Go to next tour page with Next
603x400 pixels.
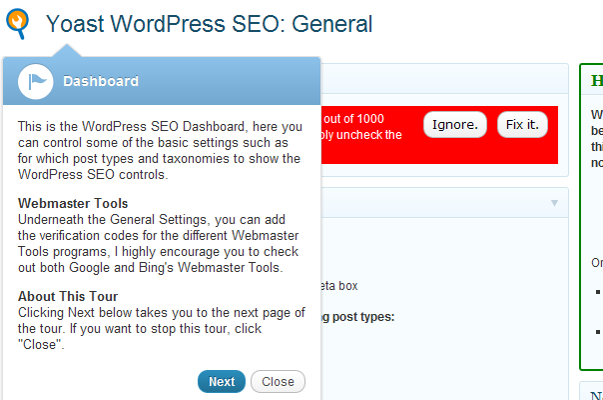[x=221, y=381]
